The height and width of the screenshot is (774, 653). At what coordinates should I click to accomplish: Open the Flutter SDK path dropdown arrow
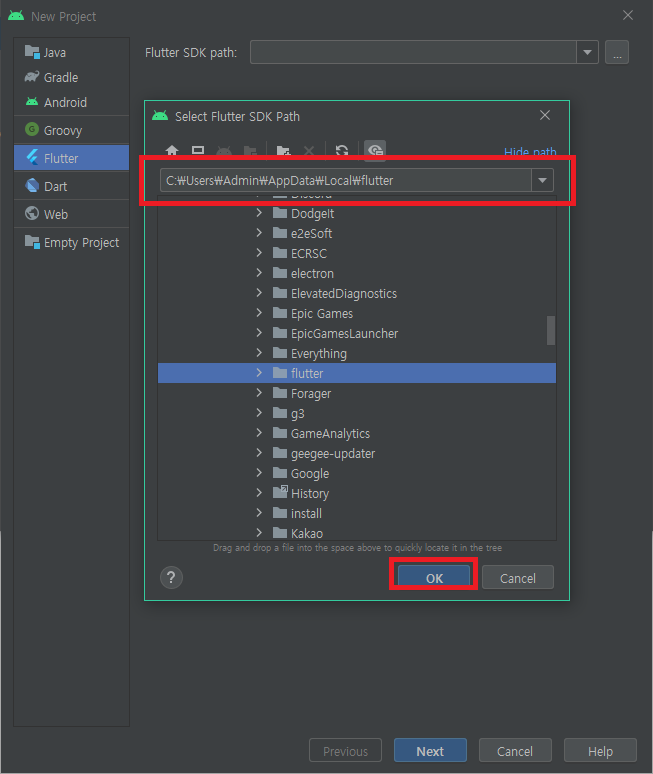[x=587, y=52]
